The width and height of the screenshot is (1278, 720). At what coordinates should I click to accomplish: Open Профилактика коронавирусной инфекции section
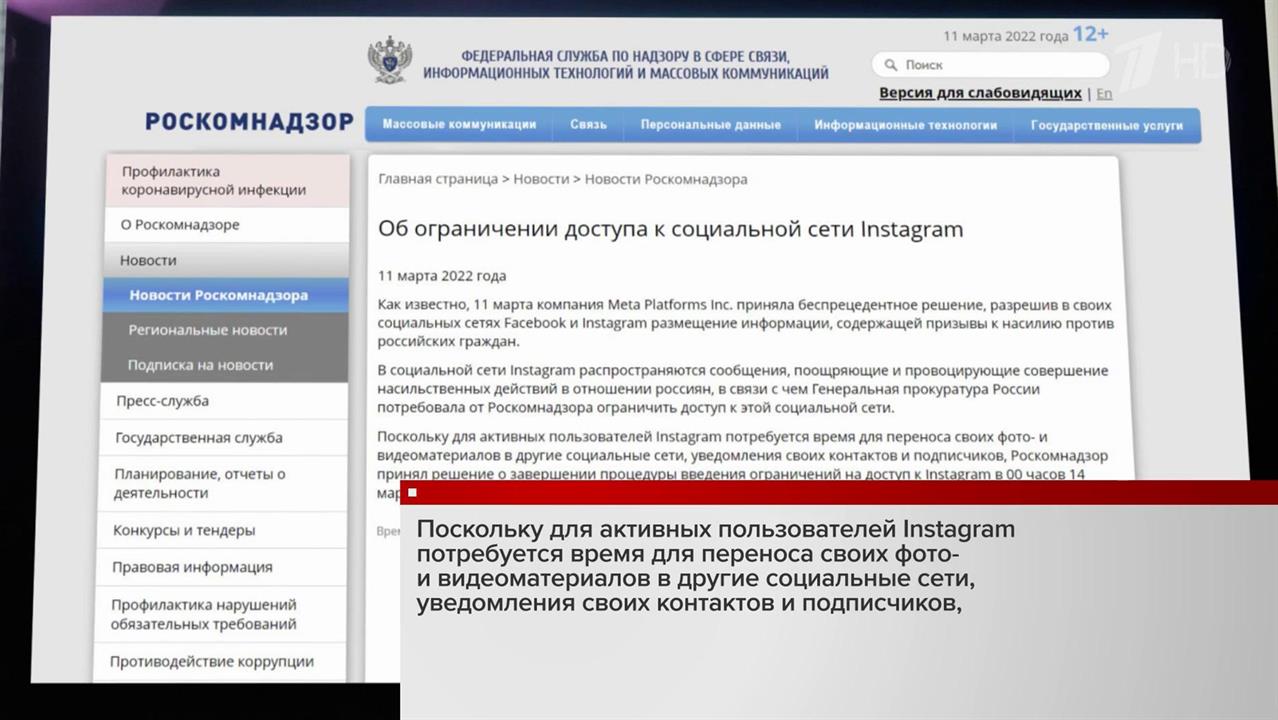(x=228, y=180)
